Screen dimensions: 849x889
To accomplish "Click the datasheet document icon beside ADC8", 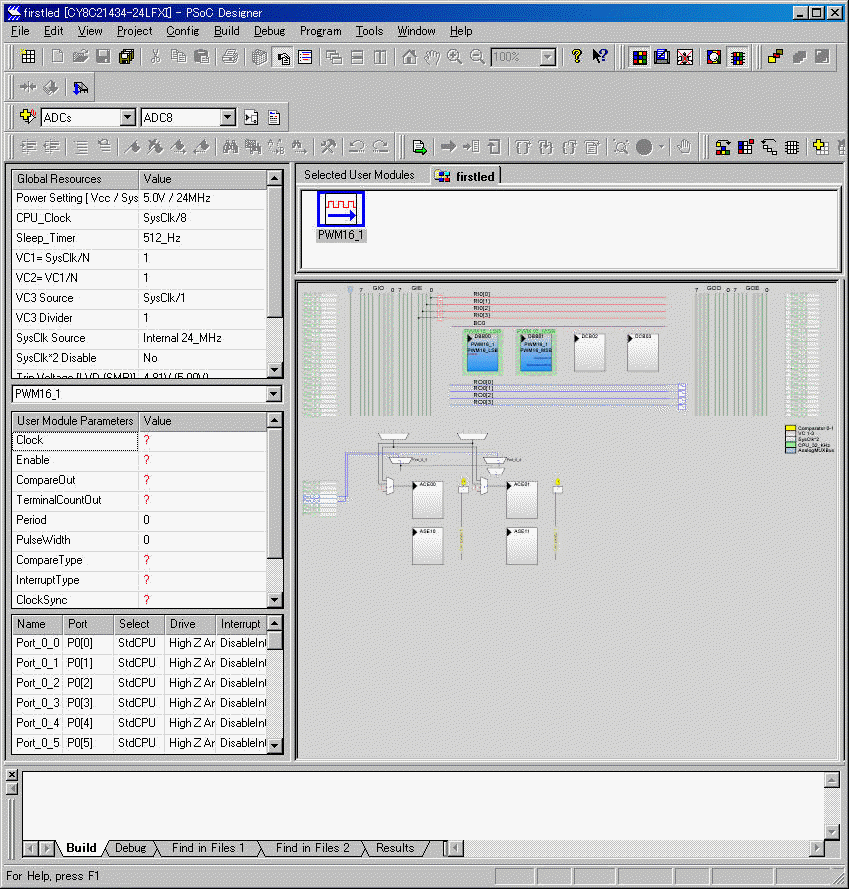I will (274, 117).
